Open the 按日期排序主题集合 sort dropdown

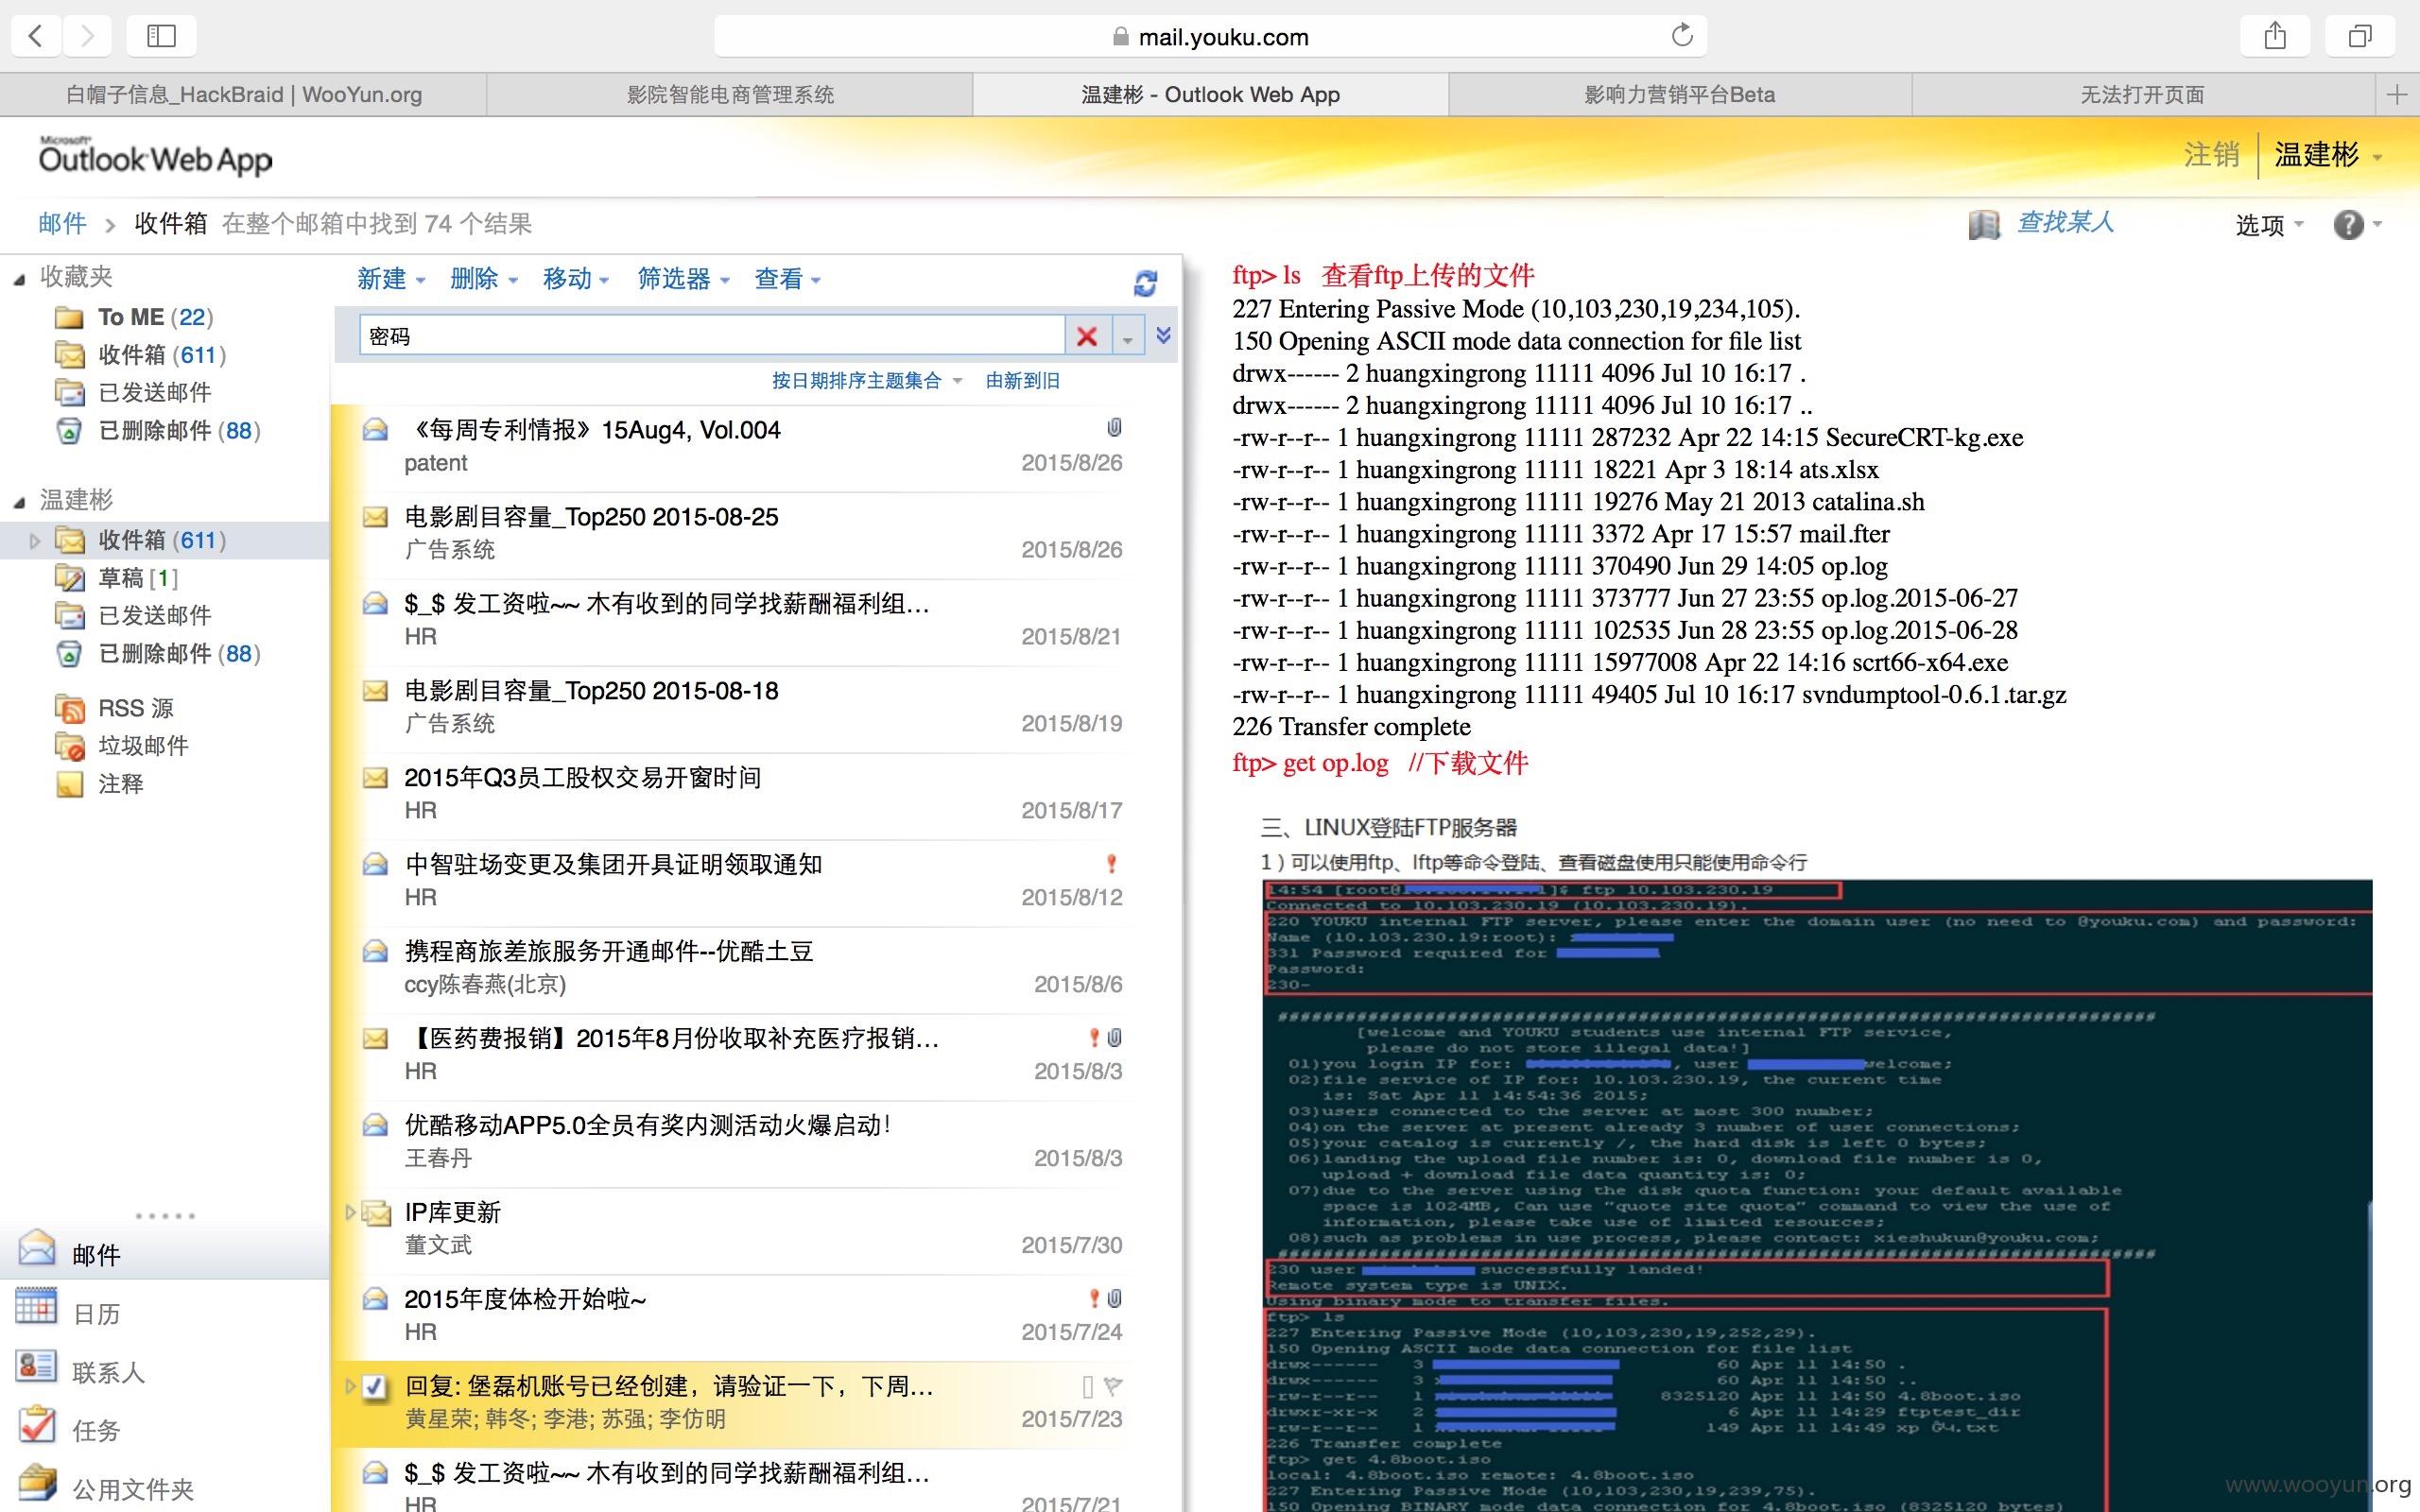866,381
